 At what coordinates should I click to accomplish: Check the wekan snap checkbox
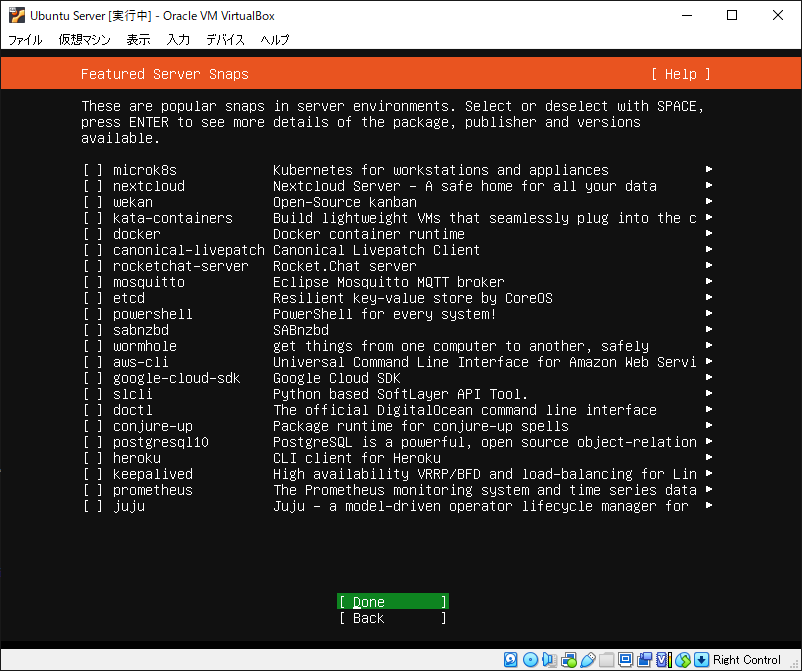pos(93,202)
